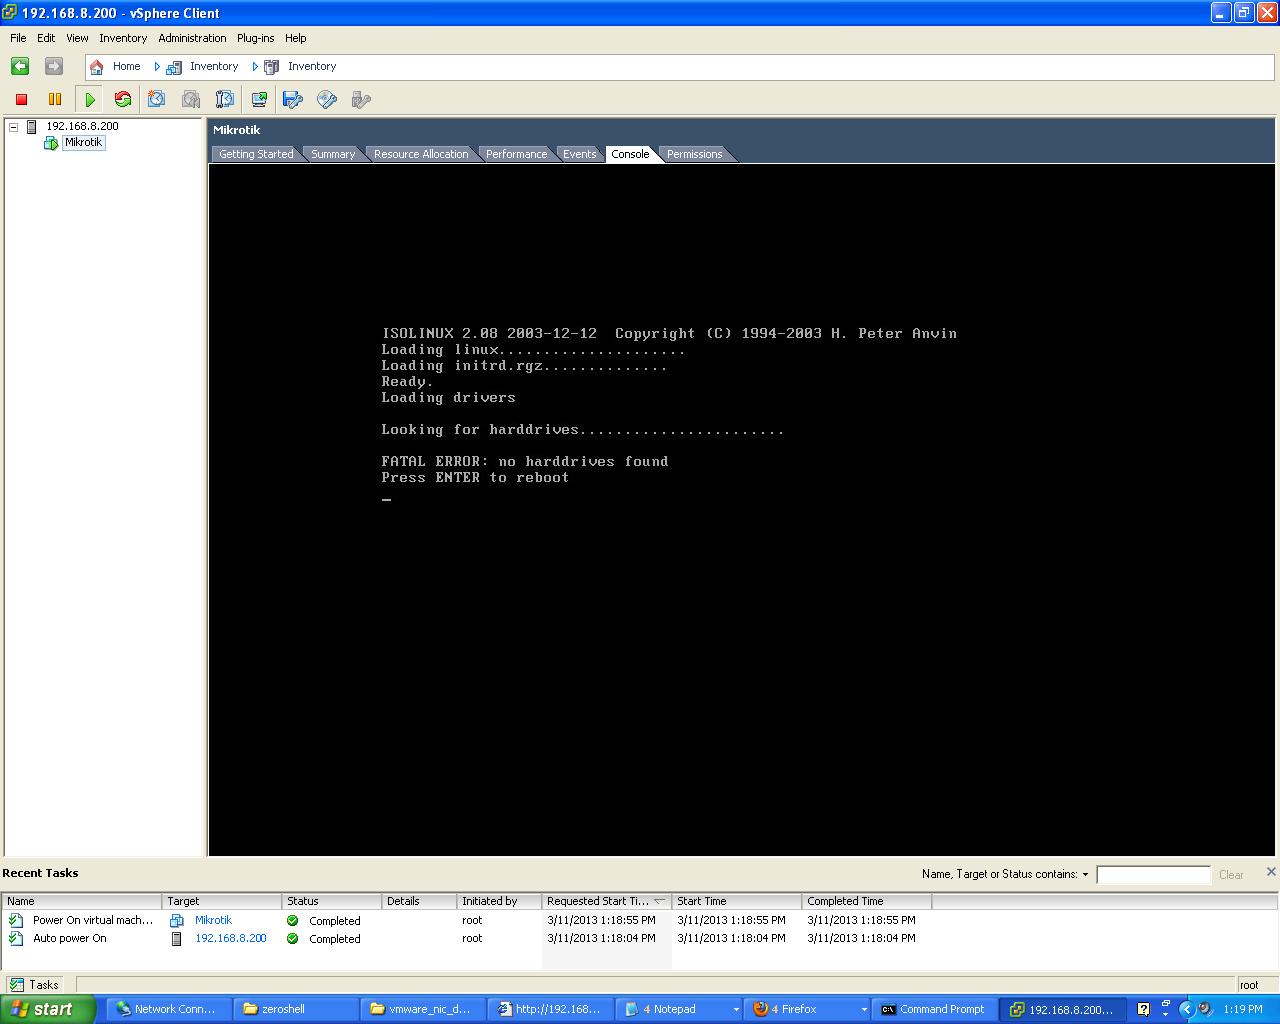The image size is (1280, 1024).
Task: Open the Administration menu
Action: point(192,38)
